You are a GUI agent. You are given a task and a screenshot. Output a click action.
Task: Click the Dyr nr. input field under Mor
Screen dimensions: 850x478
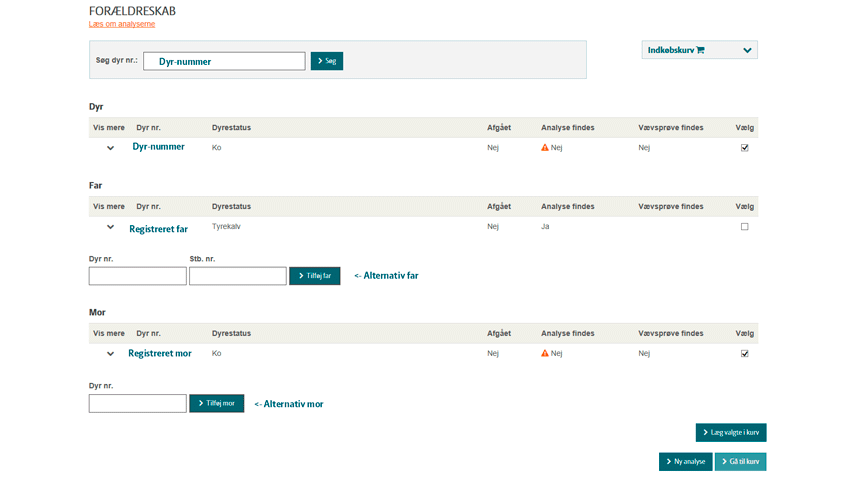click(137, 404)
